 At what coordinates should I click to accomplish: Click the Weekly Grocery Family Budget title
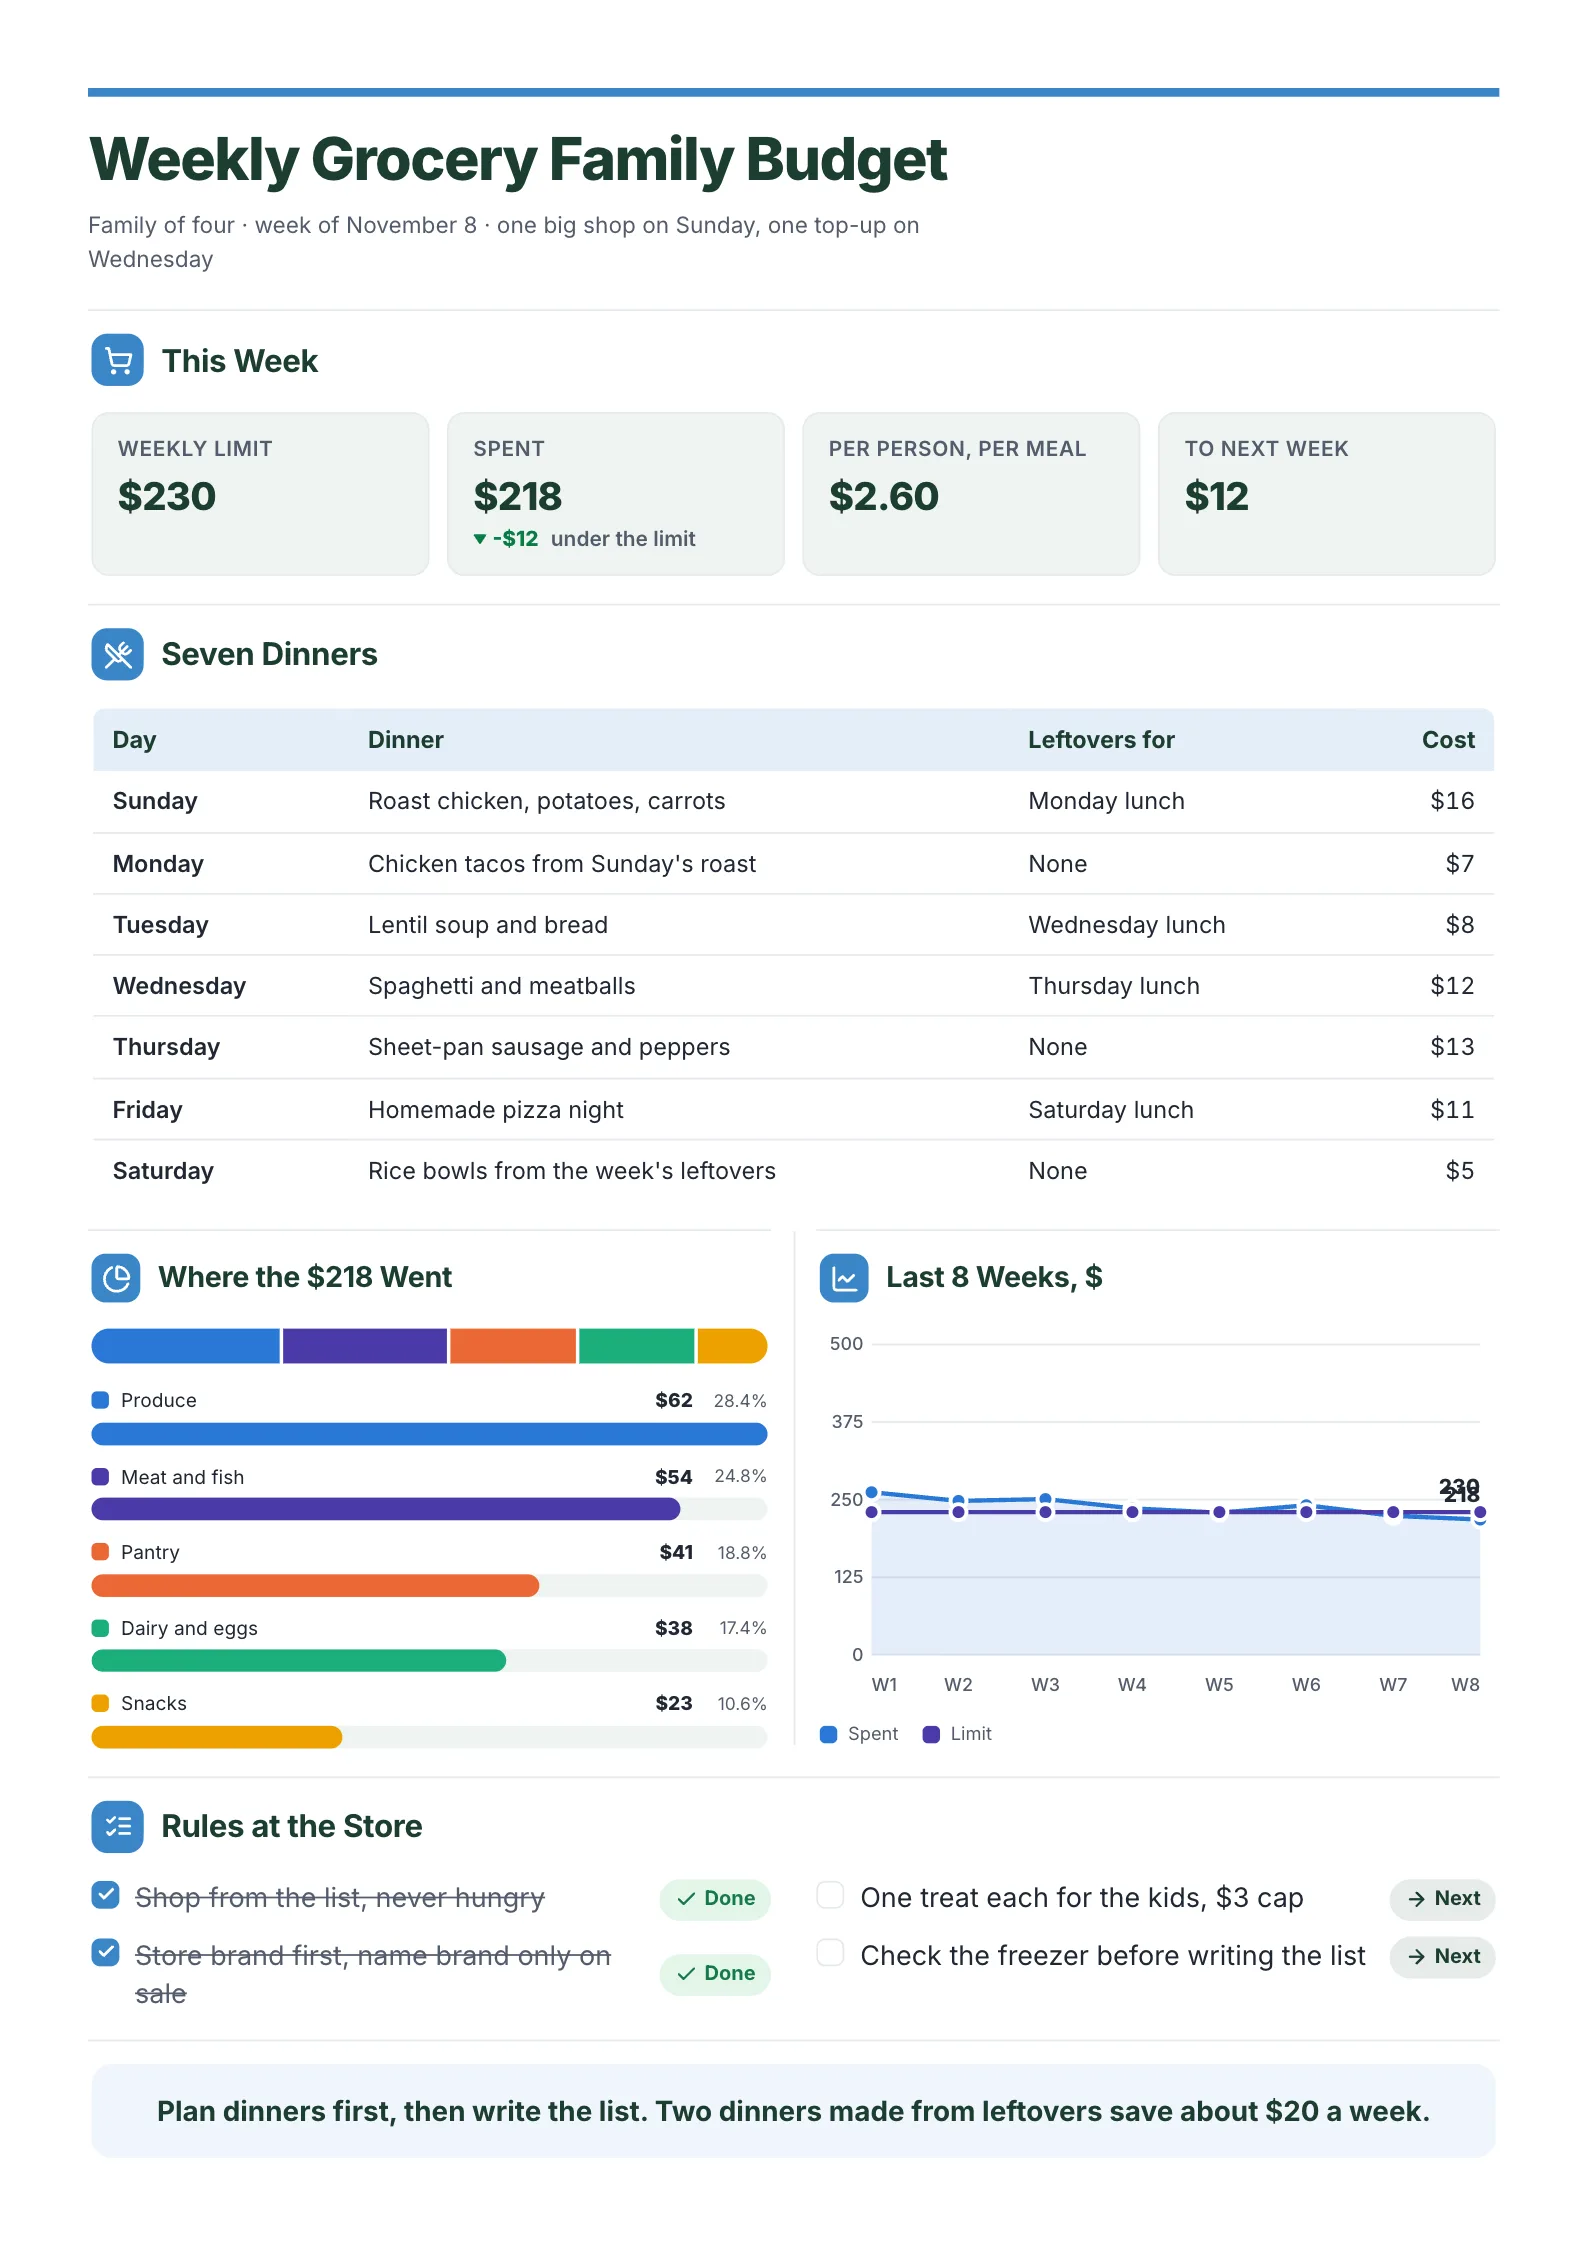pos(518,159)
